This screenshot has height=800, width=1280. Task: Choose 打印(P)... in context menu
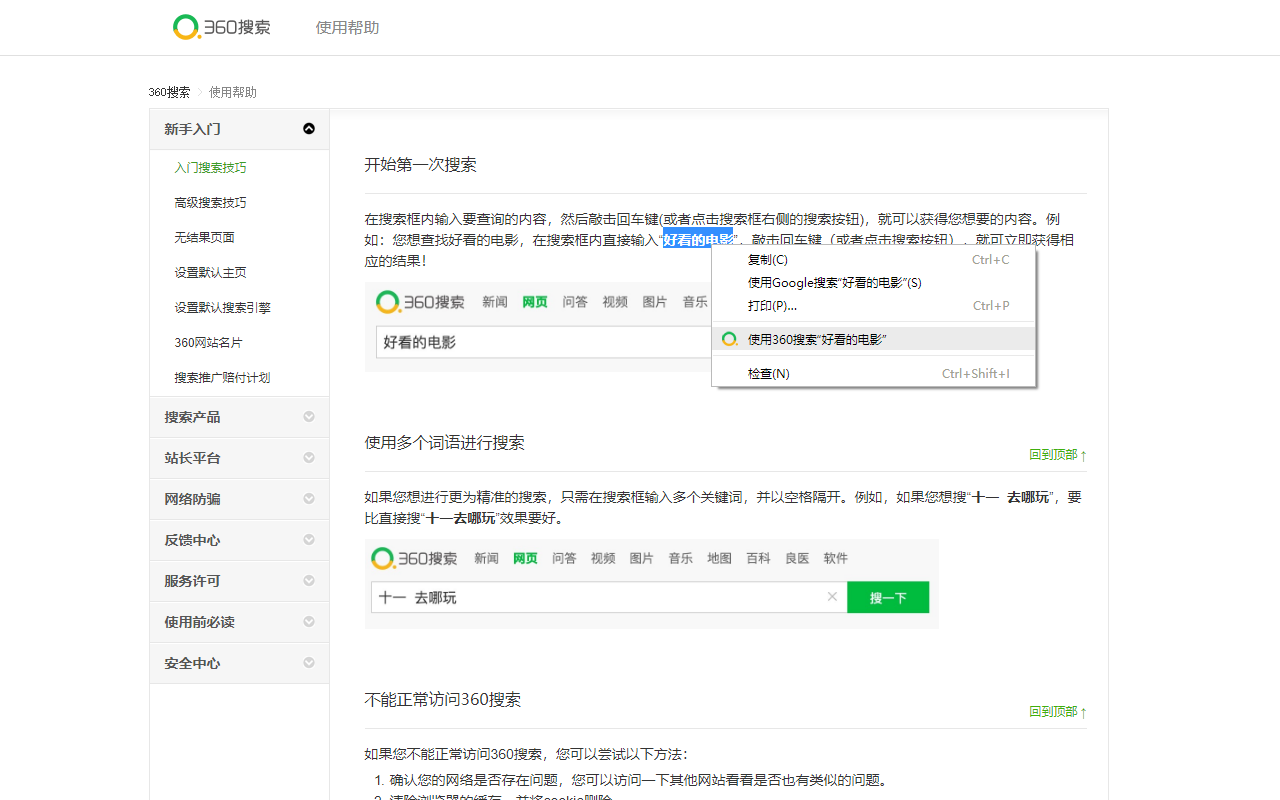coord(873,306)
